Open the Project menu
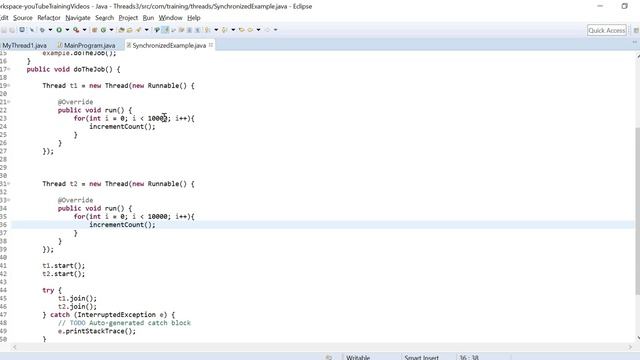The image size is (640, 360). (128, 18)
